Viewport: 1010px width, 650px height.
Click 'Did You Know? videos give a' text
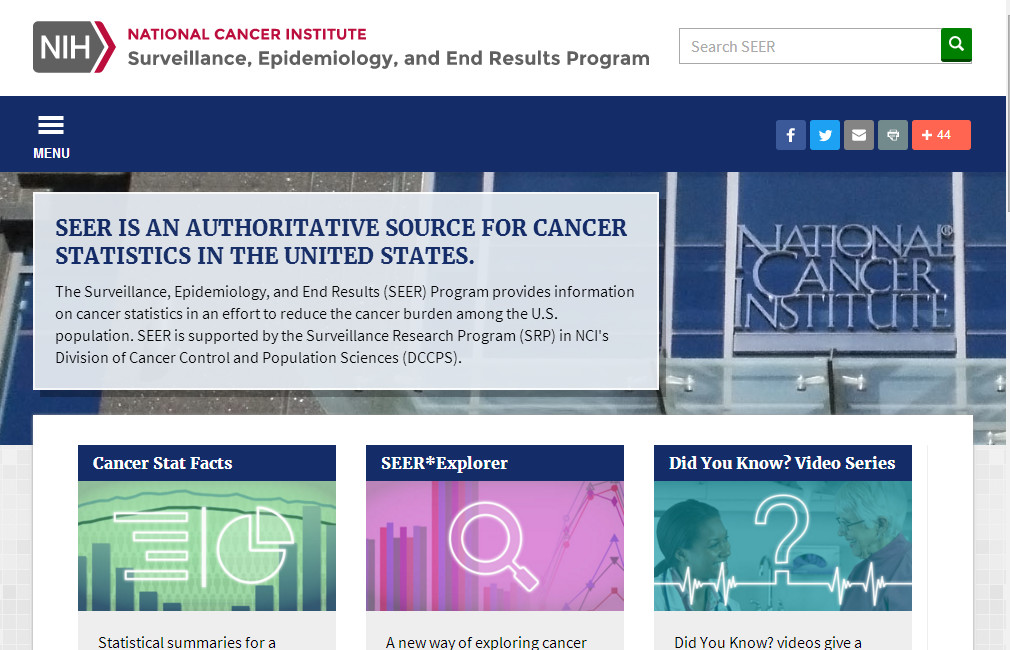tap(768, 642)
